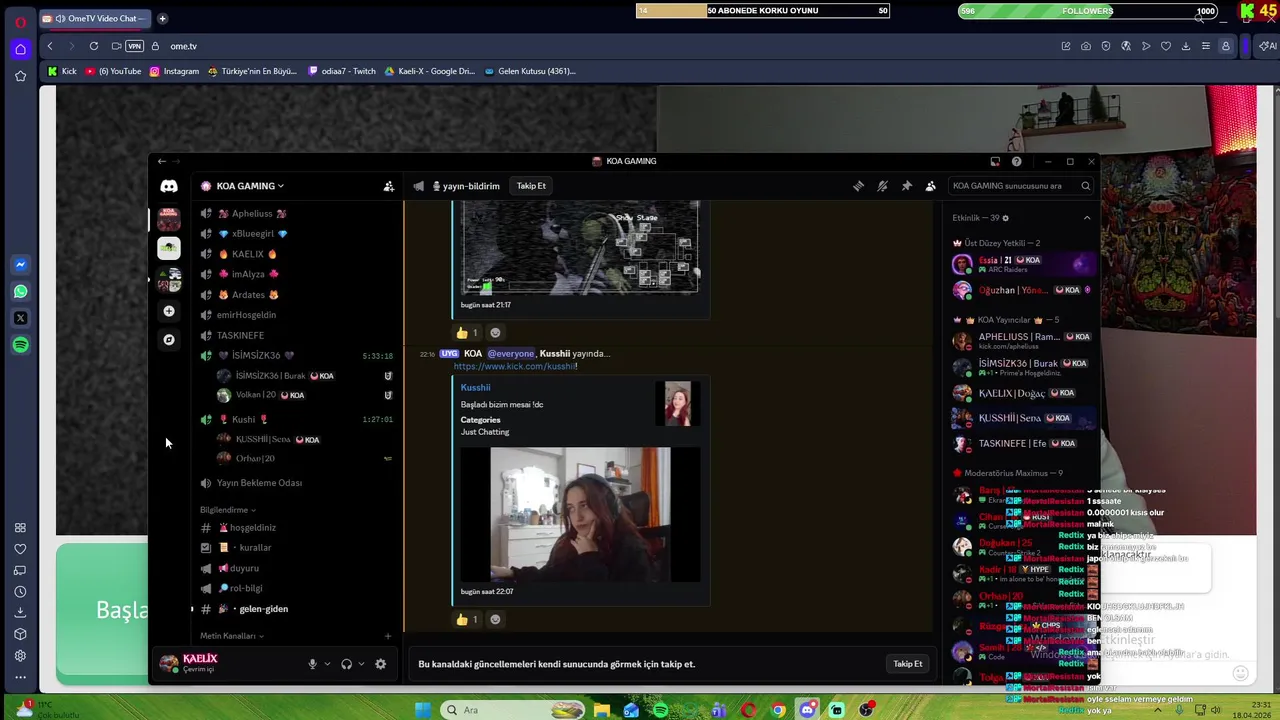1280x720 pixels.
Task: Open notification settings bell icon in Discord
Action: [882, 186]
